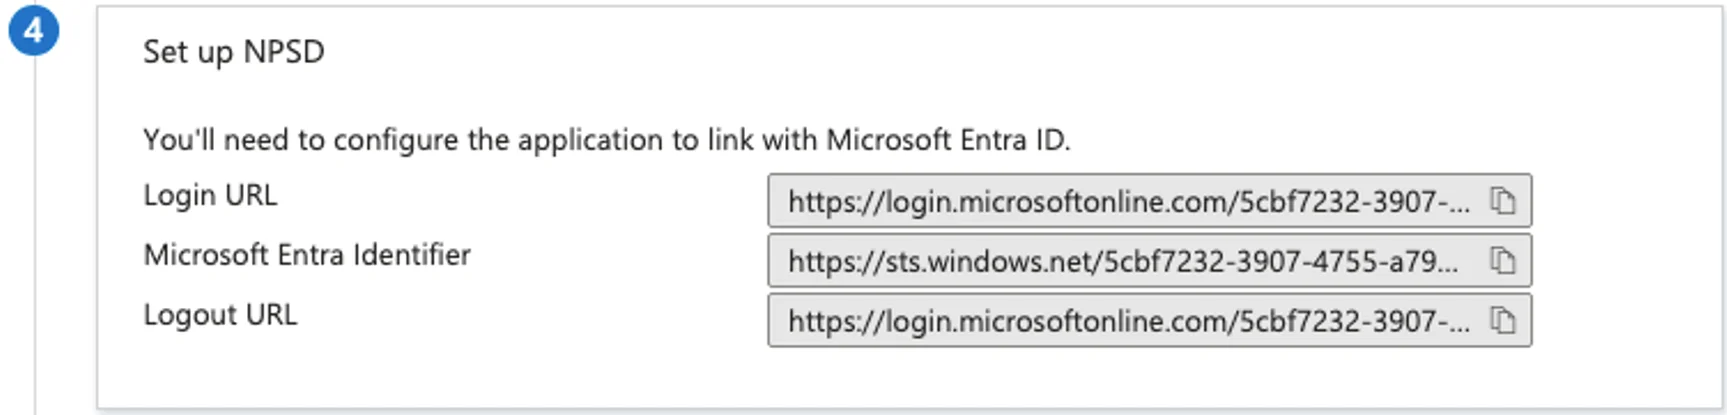Copy the Logout URL to clipboard
1727x415 pixels.
click(1502, 321)
